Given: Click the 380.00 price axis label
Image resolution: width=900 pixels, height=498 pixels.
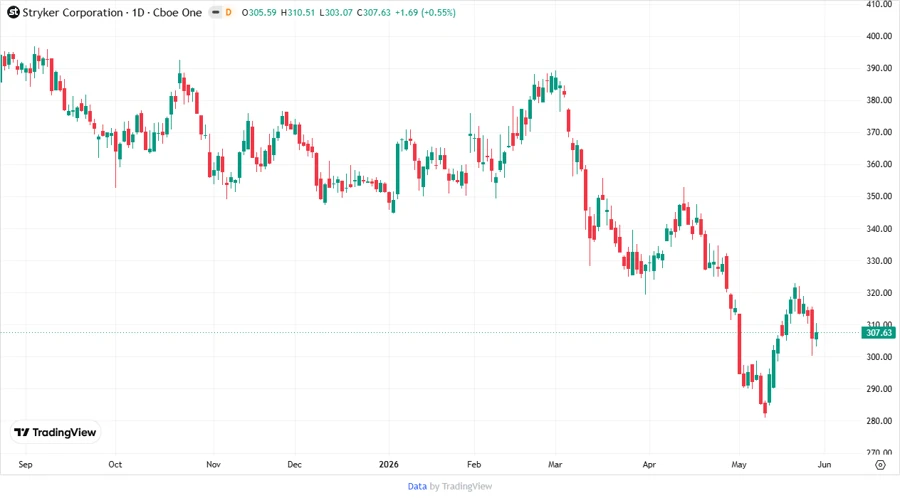Looking at the screenshot, I should tap(879, 100).
